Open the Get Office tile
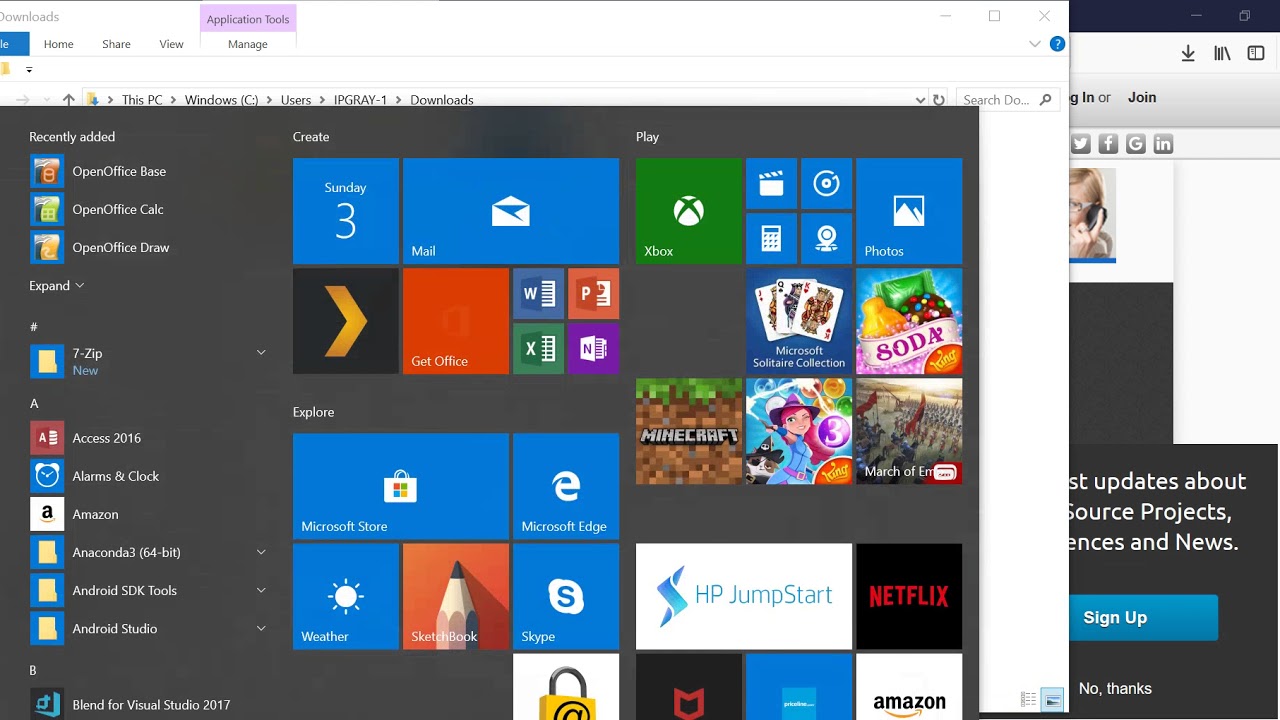This screenshot has width=1280, height=720. point(456,321)
